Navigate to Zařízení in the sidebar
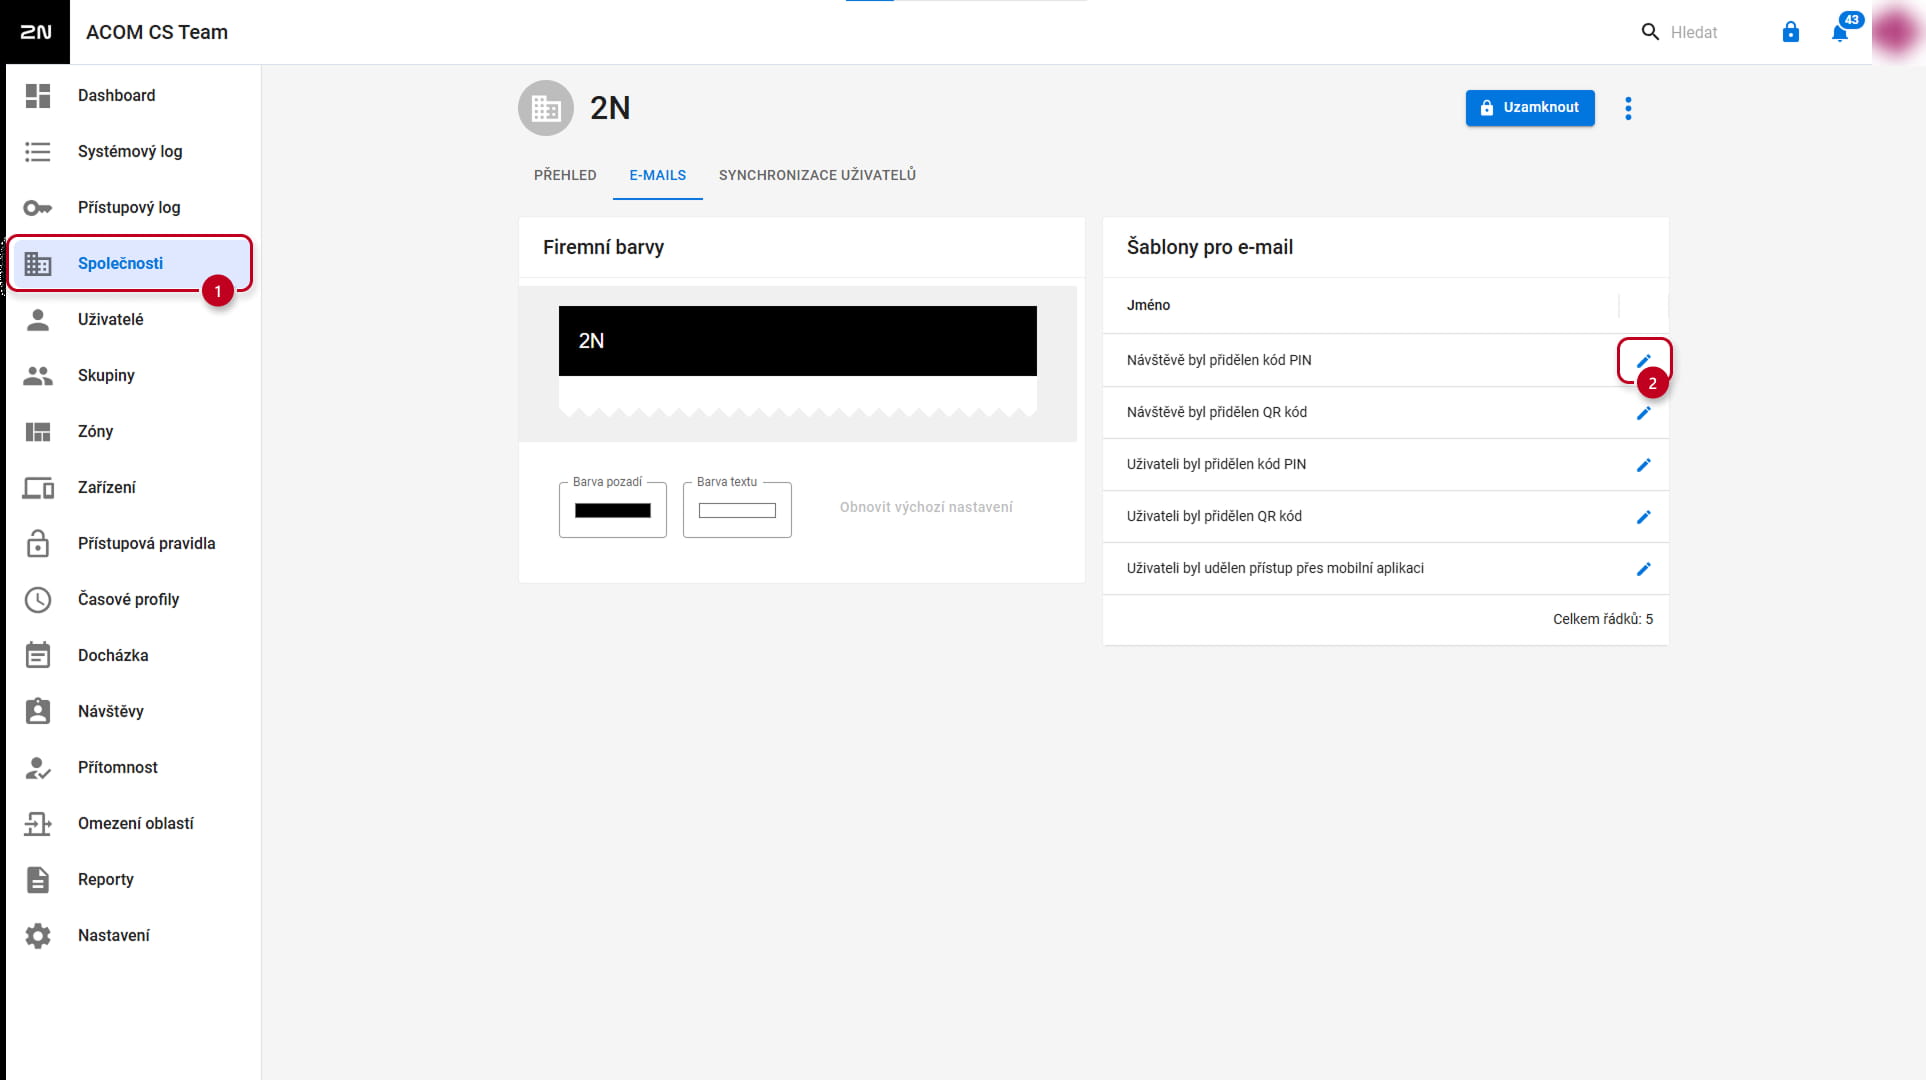The image size is (1926, 1080). click(x=107, y=488)
